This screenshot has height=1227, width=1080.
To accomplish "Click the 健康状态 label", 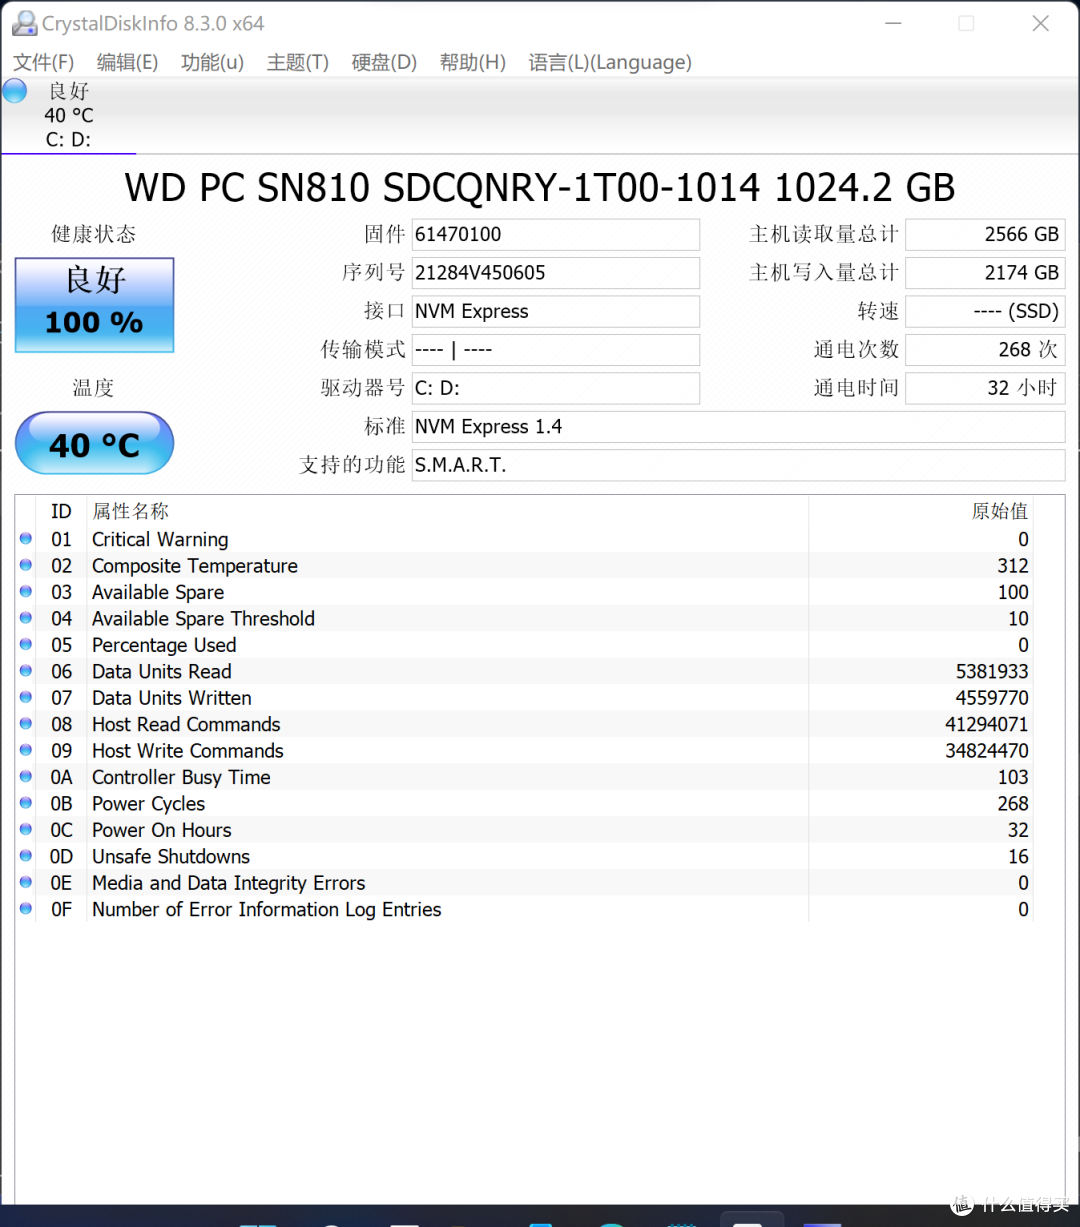I will [94, 234].
